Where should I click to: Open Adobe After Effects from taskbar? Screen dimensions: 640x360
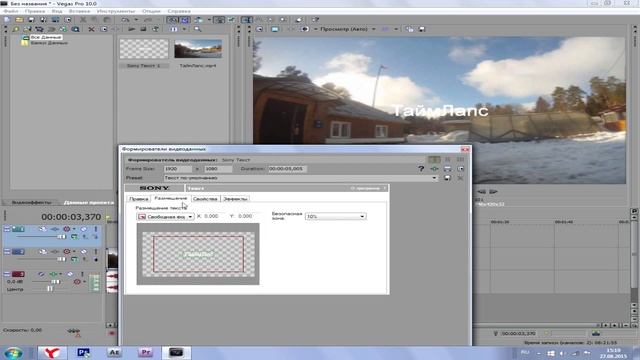[x=114, y=352]
